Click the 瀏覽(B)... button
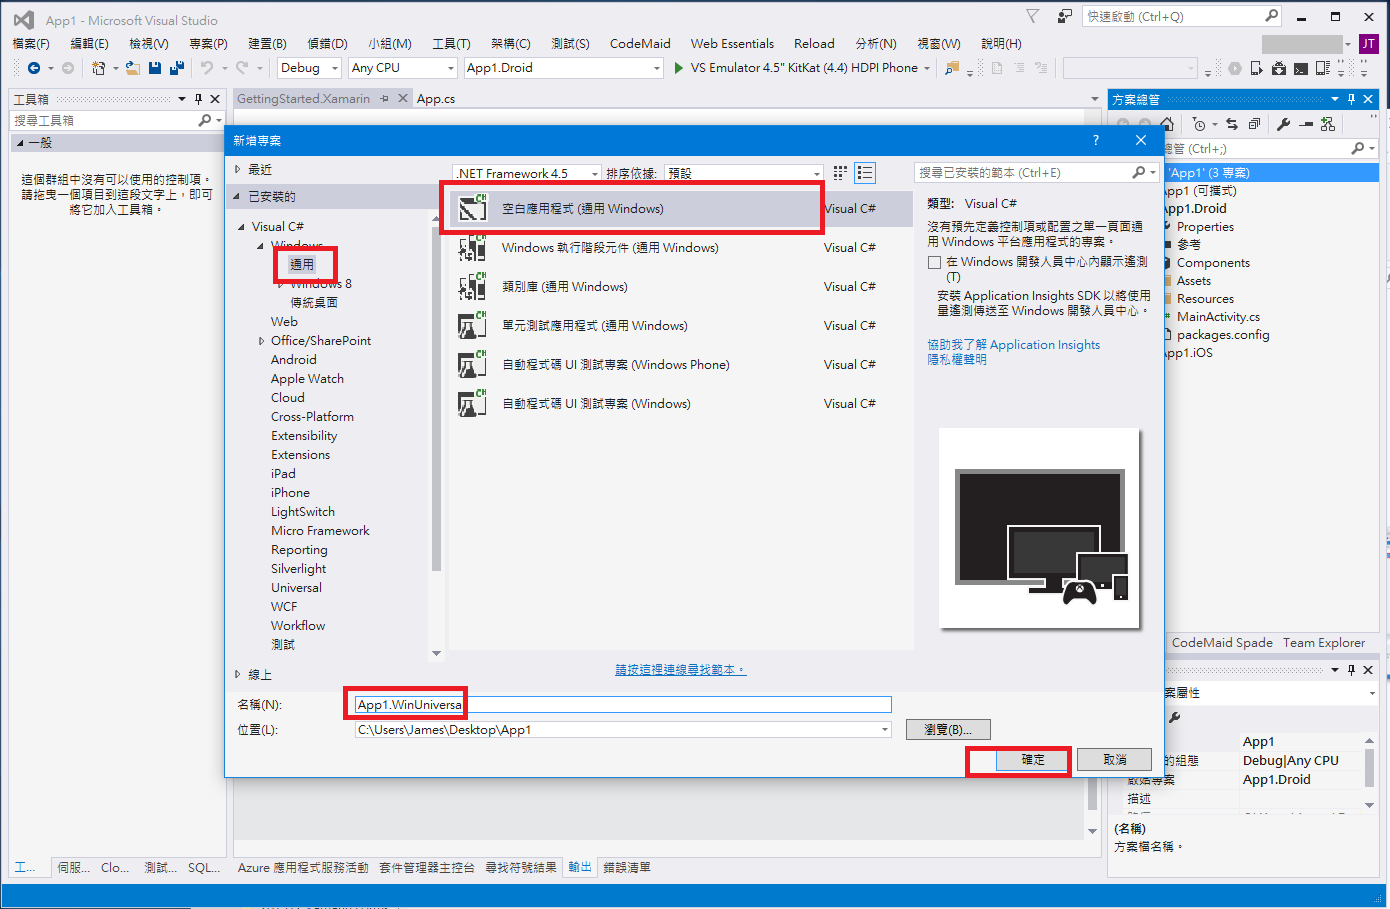Screen dimensions: 1390x909 click(x=948, y=730)
